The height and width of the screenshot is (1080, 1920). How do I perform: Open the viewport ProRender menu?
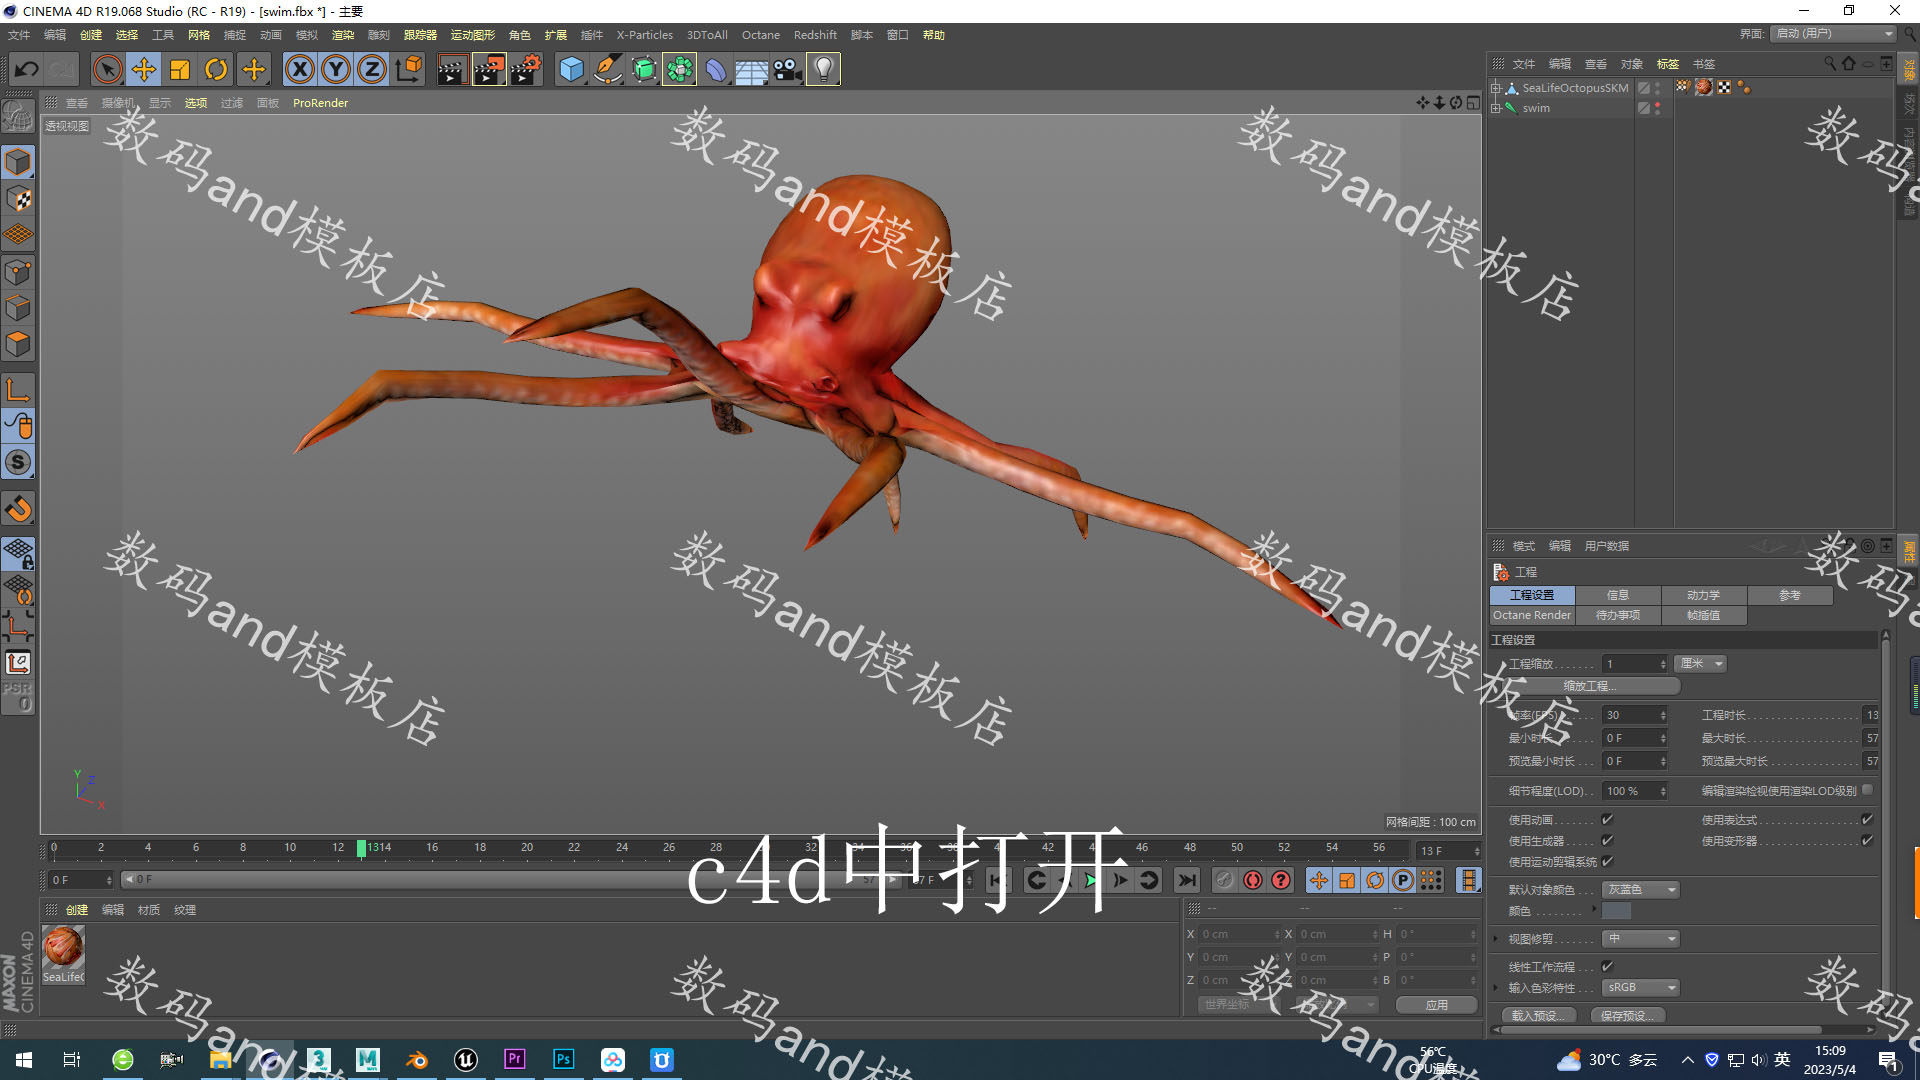point(320,103)
